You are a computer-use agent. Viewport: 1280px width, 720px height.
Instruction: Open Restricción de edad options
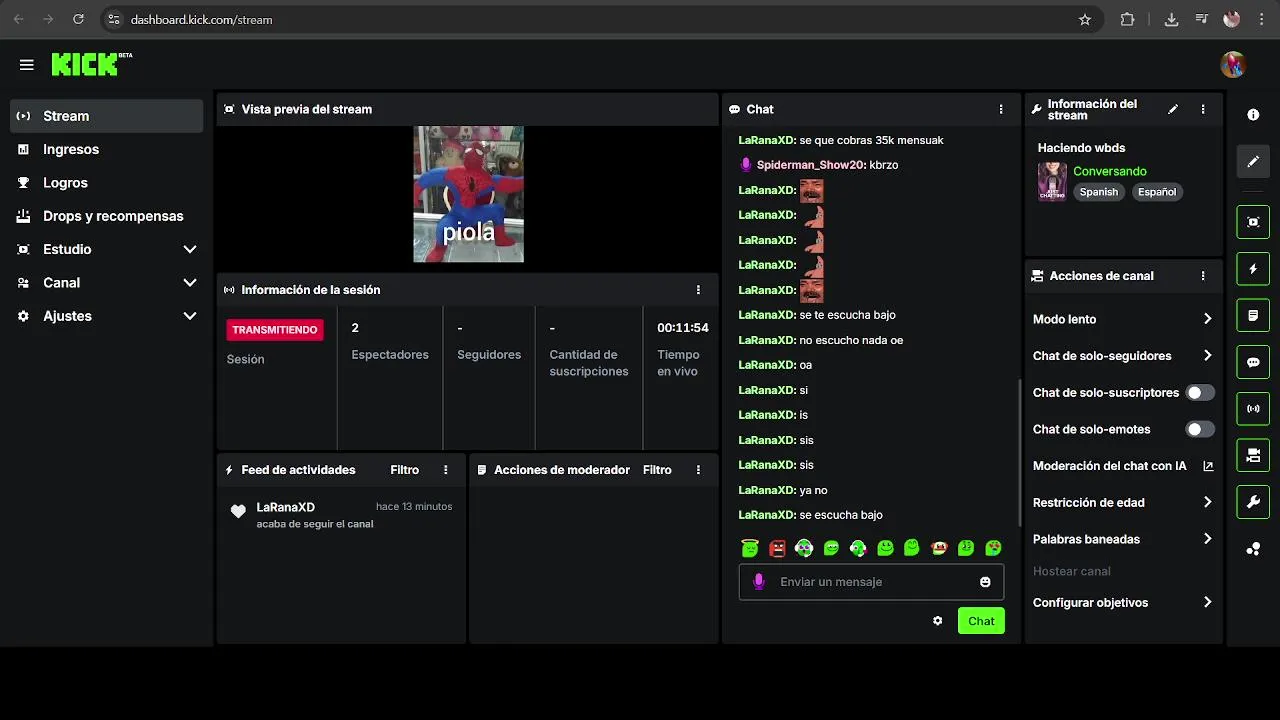pyautogui.click(x=1123, y=503)
